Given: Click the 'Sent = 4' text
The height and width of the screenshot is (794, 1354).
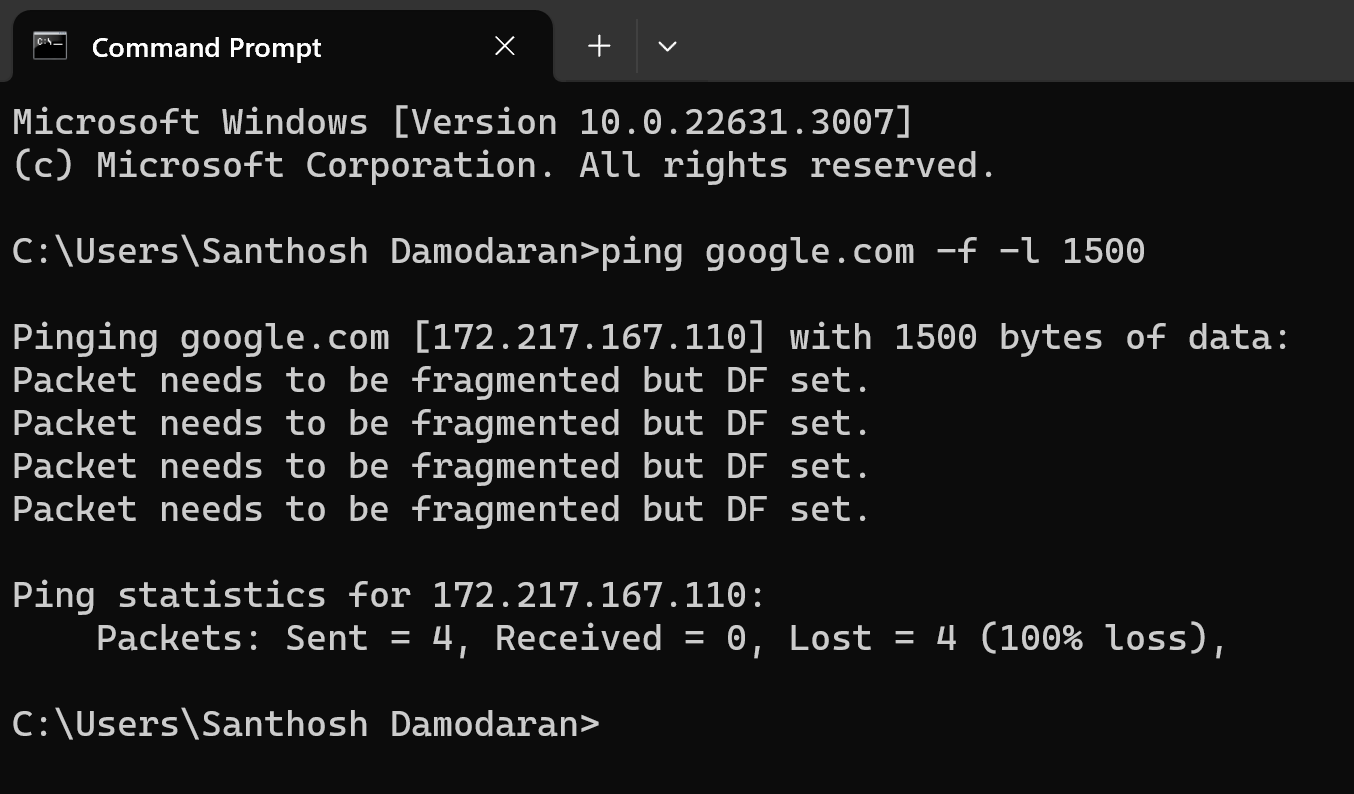Looking at the screenshot, I should 376,639.
